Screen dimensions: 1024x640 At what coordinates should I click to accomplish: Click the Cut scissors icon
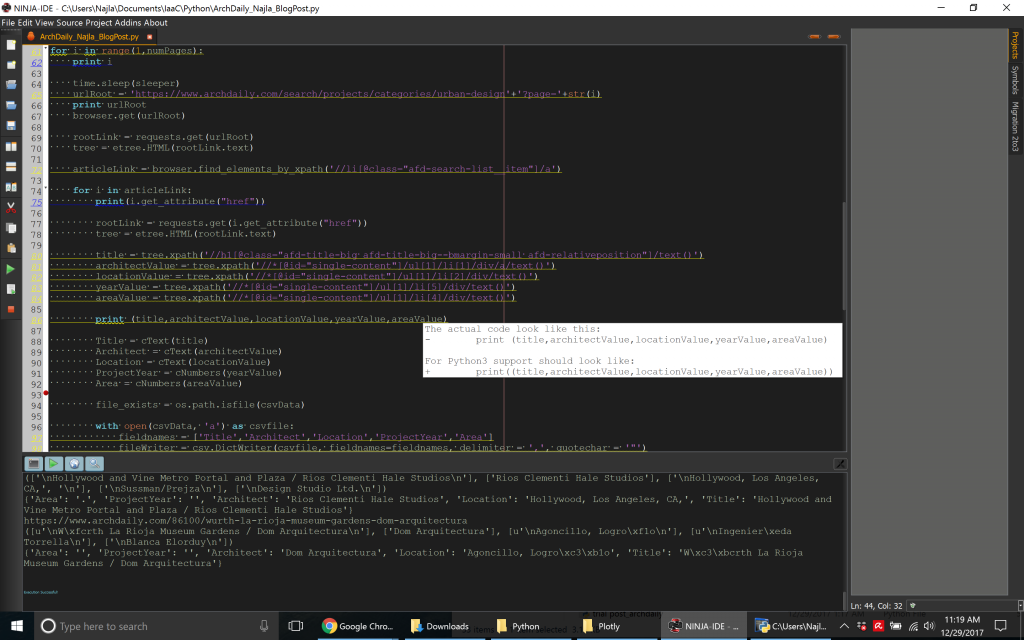tap(11, 208)
